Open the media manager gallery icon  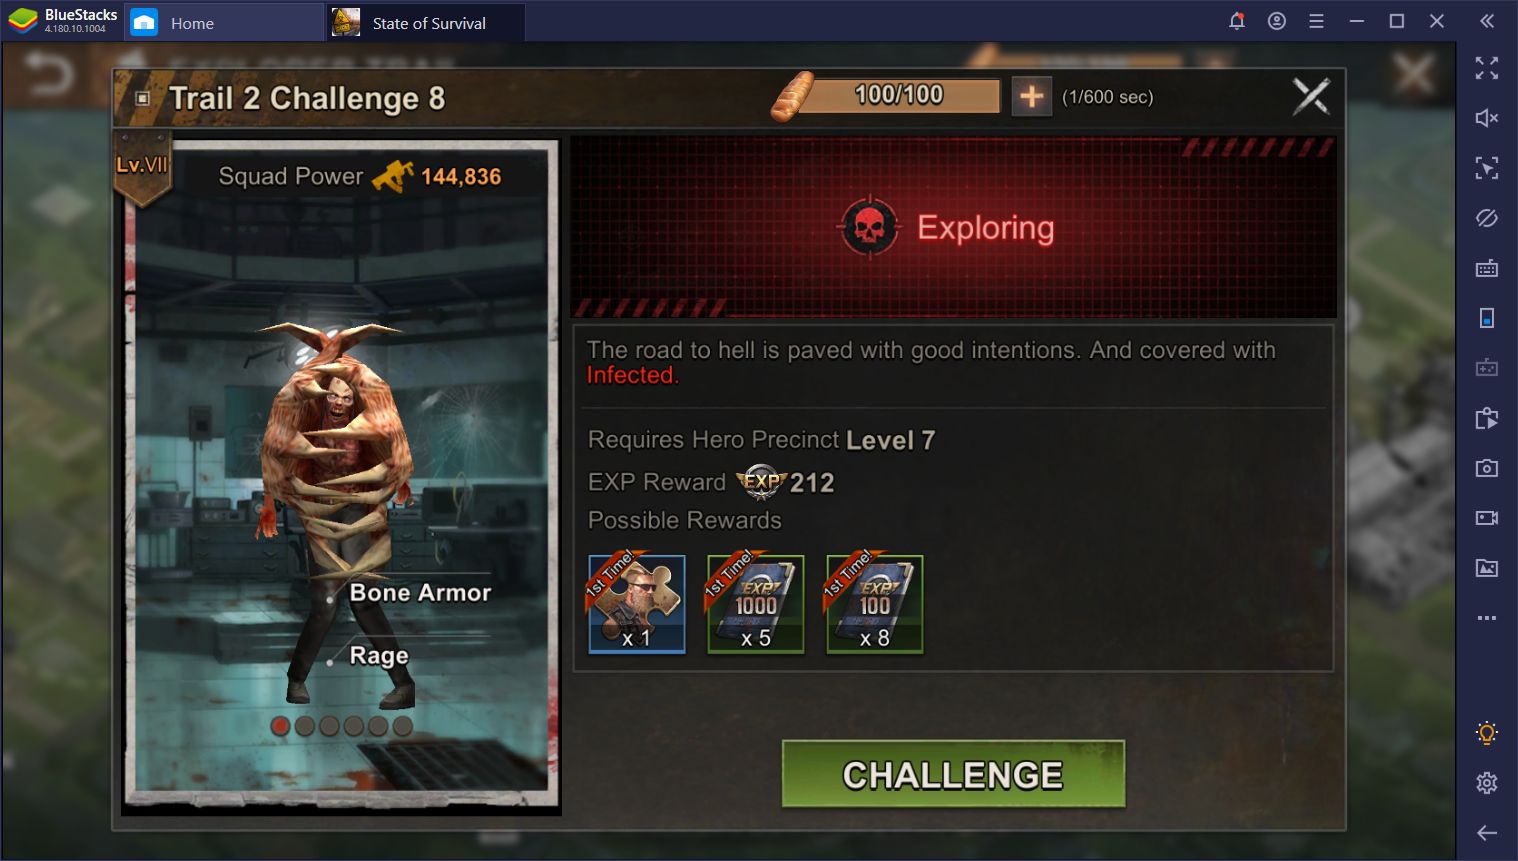(x=1487, y=568)
